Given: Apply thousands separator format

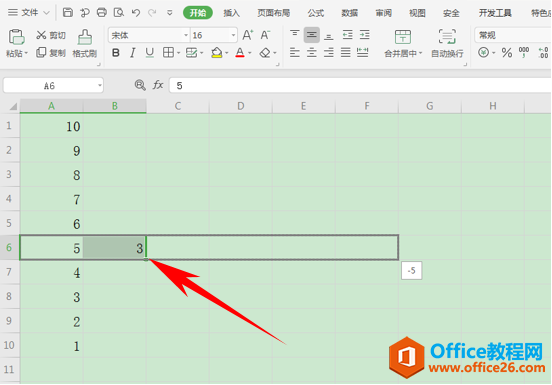Looking at the screenshot, I should coord(524,53).
